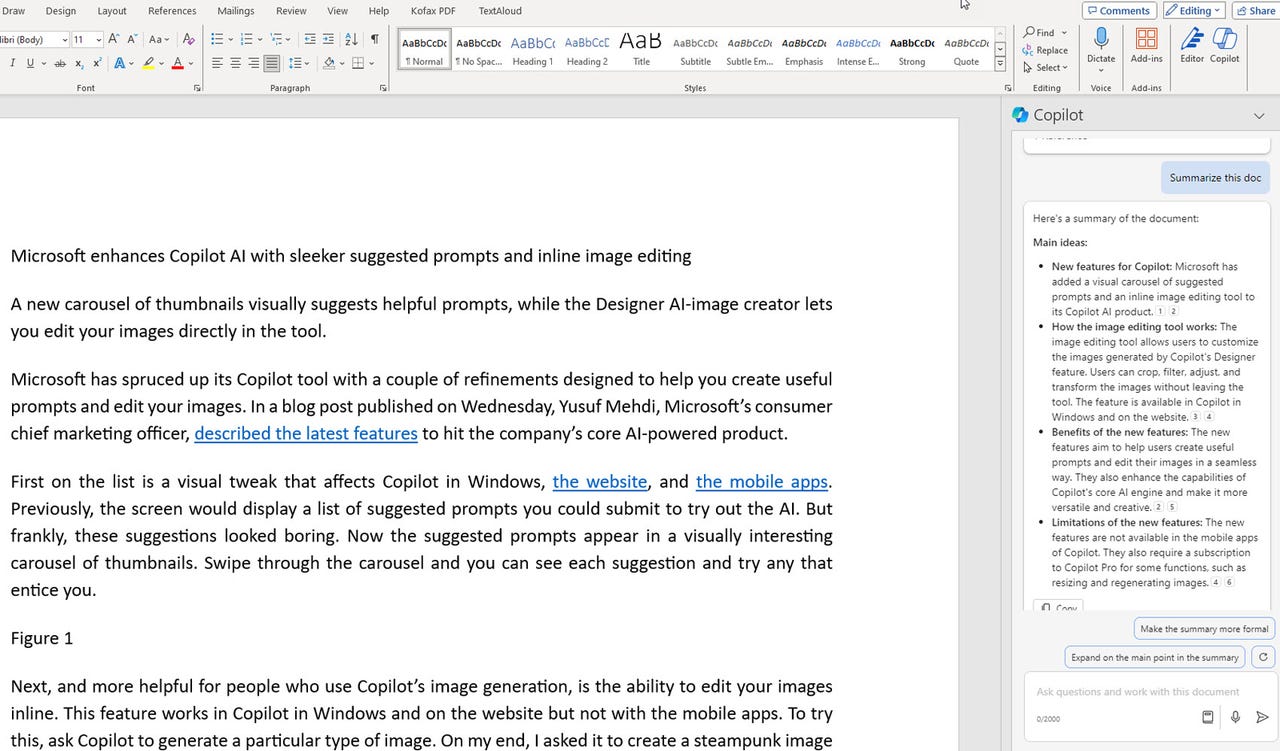1280x751 pixels.
Task: Send the Copilot prompt with arrow icon
Action: point(1263,717)
